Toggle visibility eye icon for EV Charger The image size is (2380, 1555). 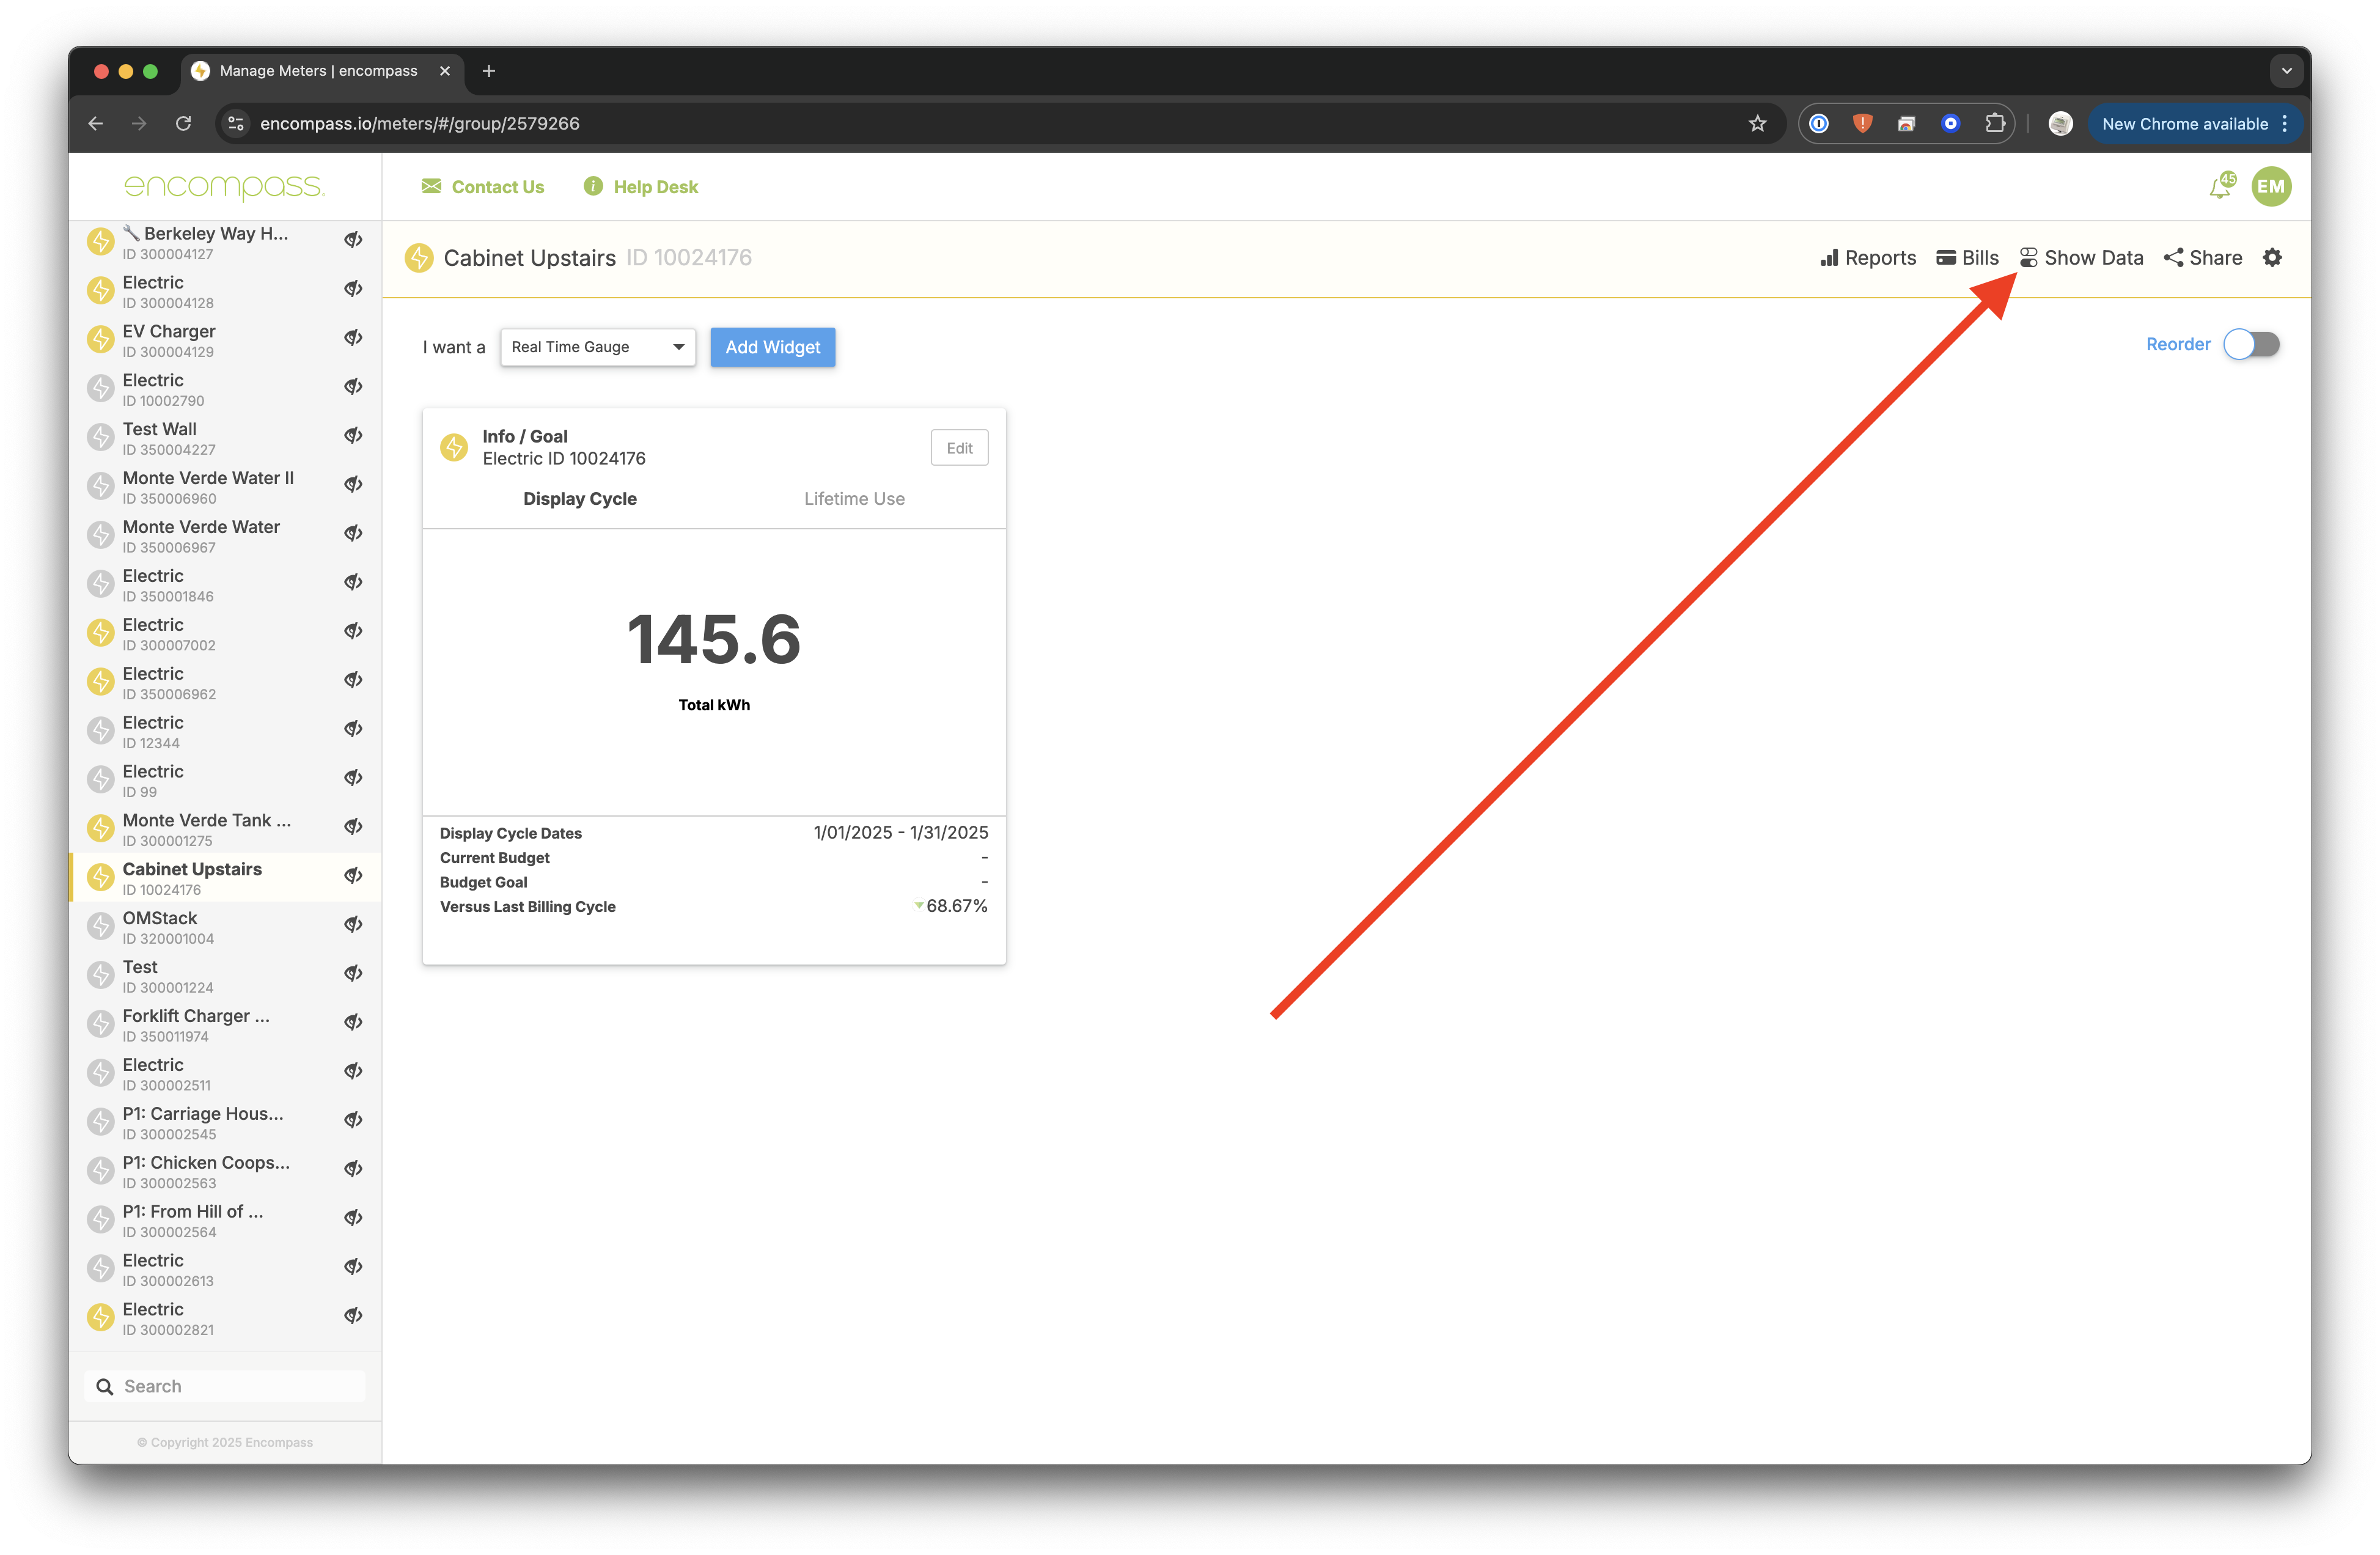353,338
